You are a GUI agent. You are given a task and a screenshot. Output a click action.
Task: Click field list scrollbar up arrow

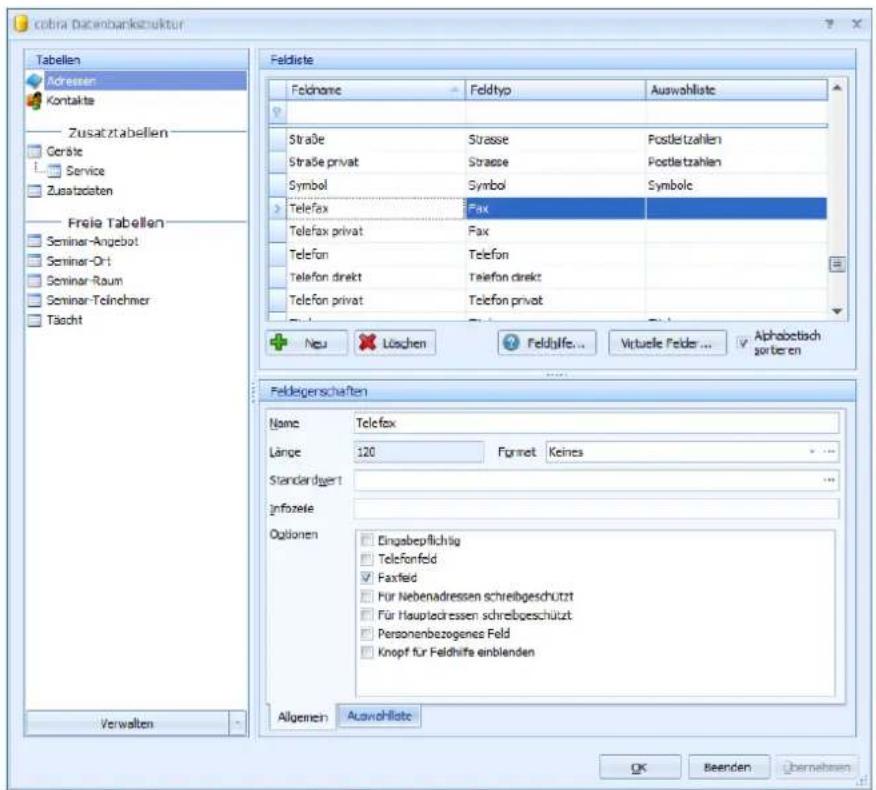[x=837, y=88]
